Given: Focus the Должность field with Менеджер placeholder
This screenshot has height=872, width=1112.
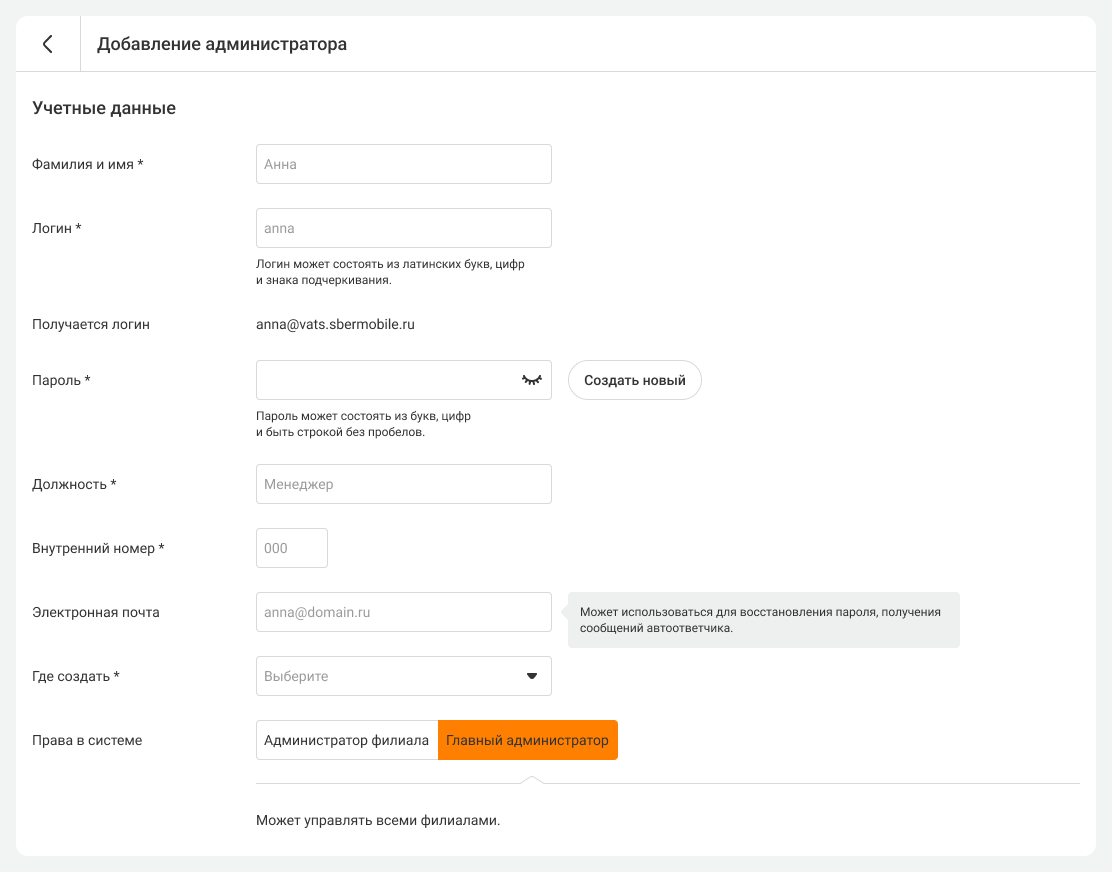Looking at the screenshot, I should coord(403,484).
